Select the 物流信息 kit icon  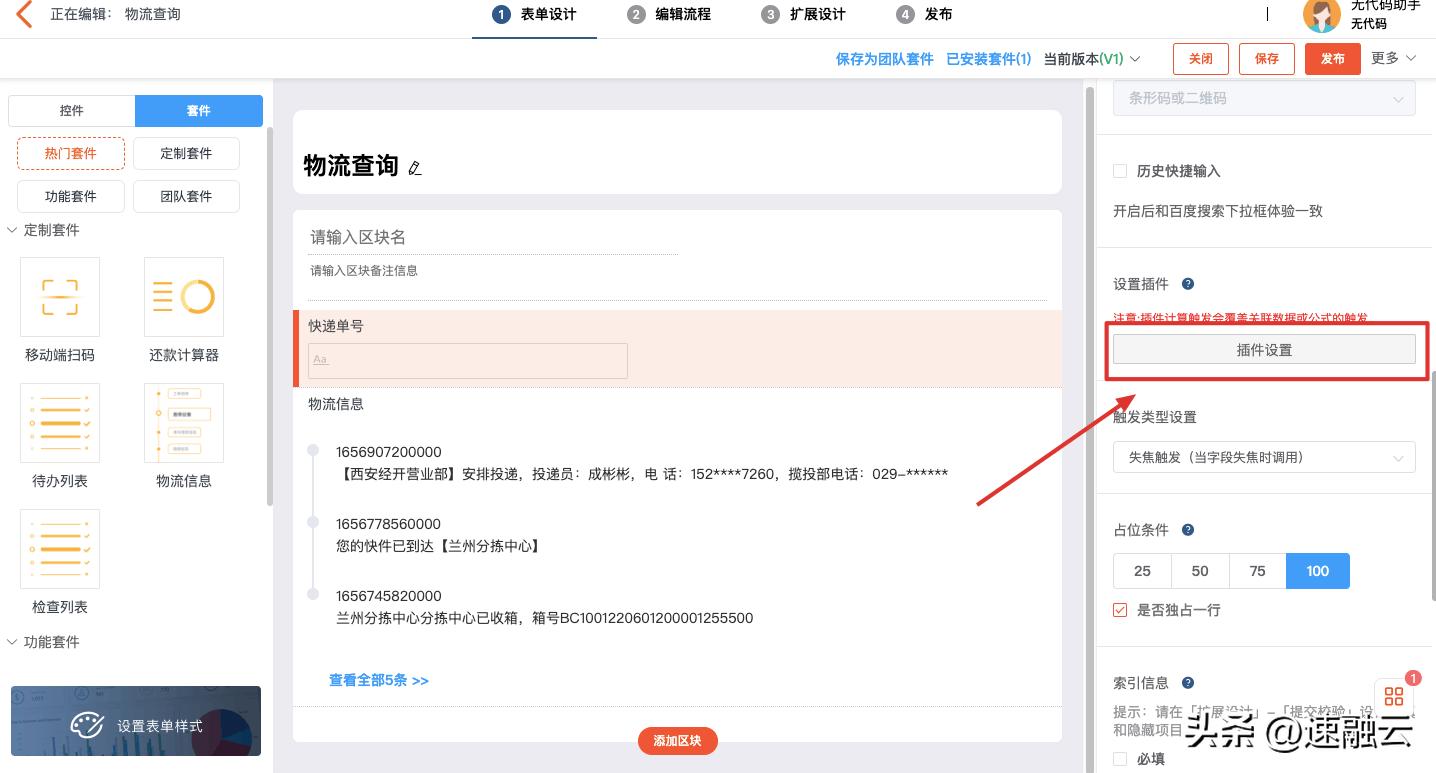pos(183,422)
